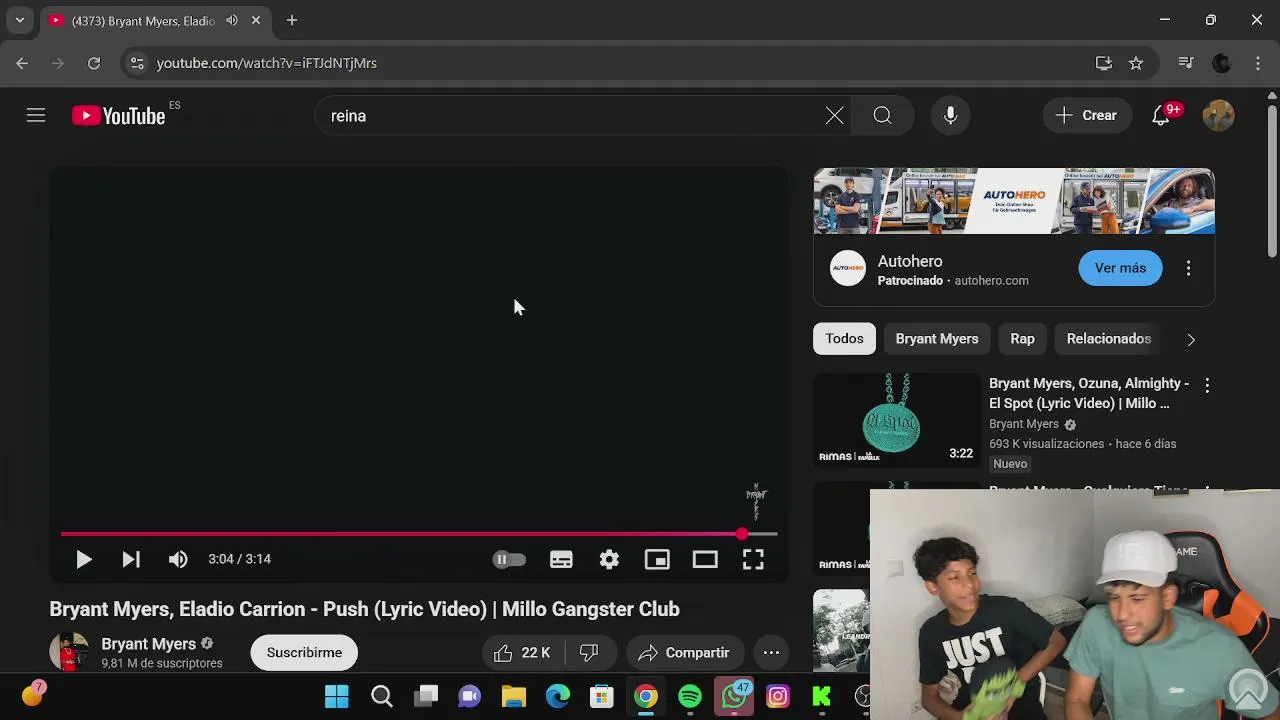Mute the video volume speaker

click(178, 560)
